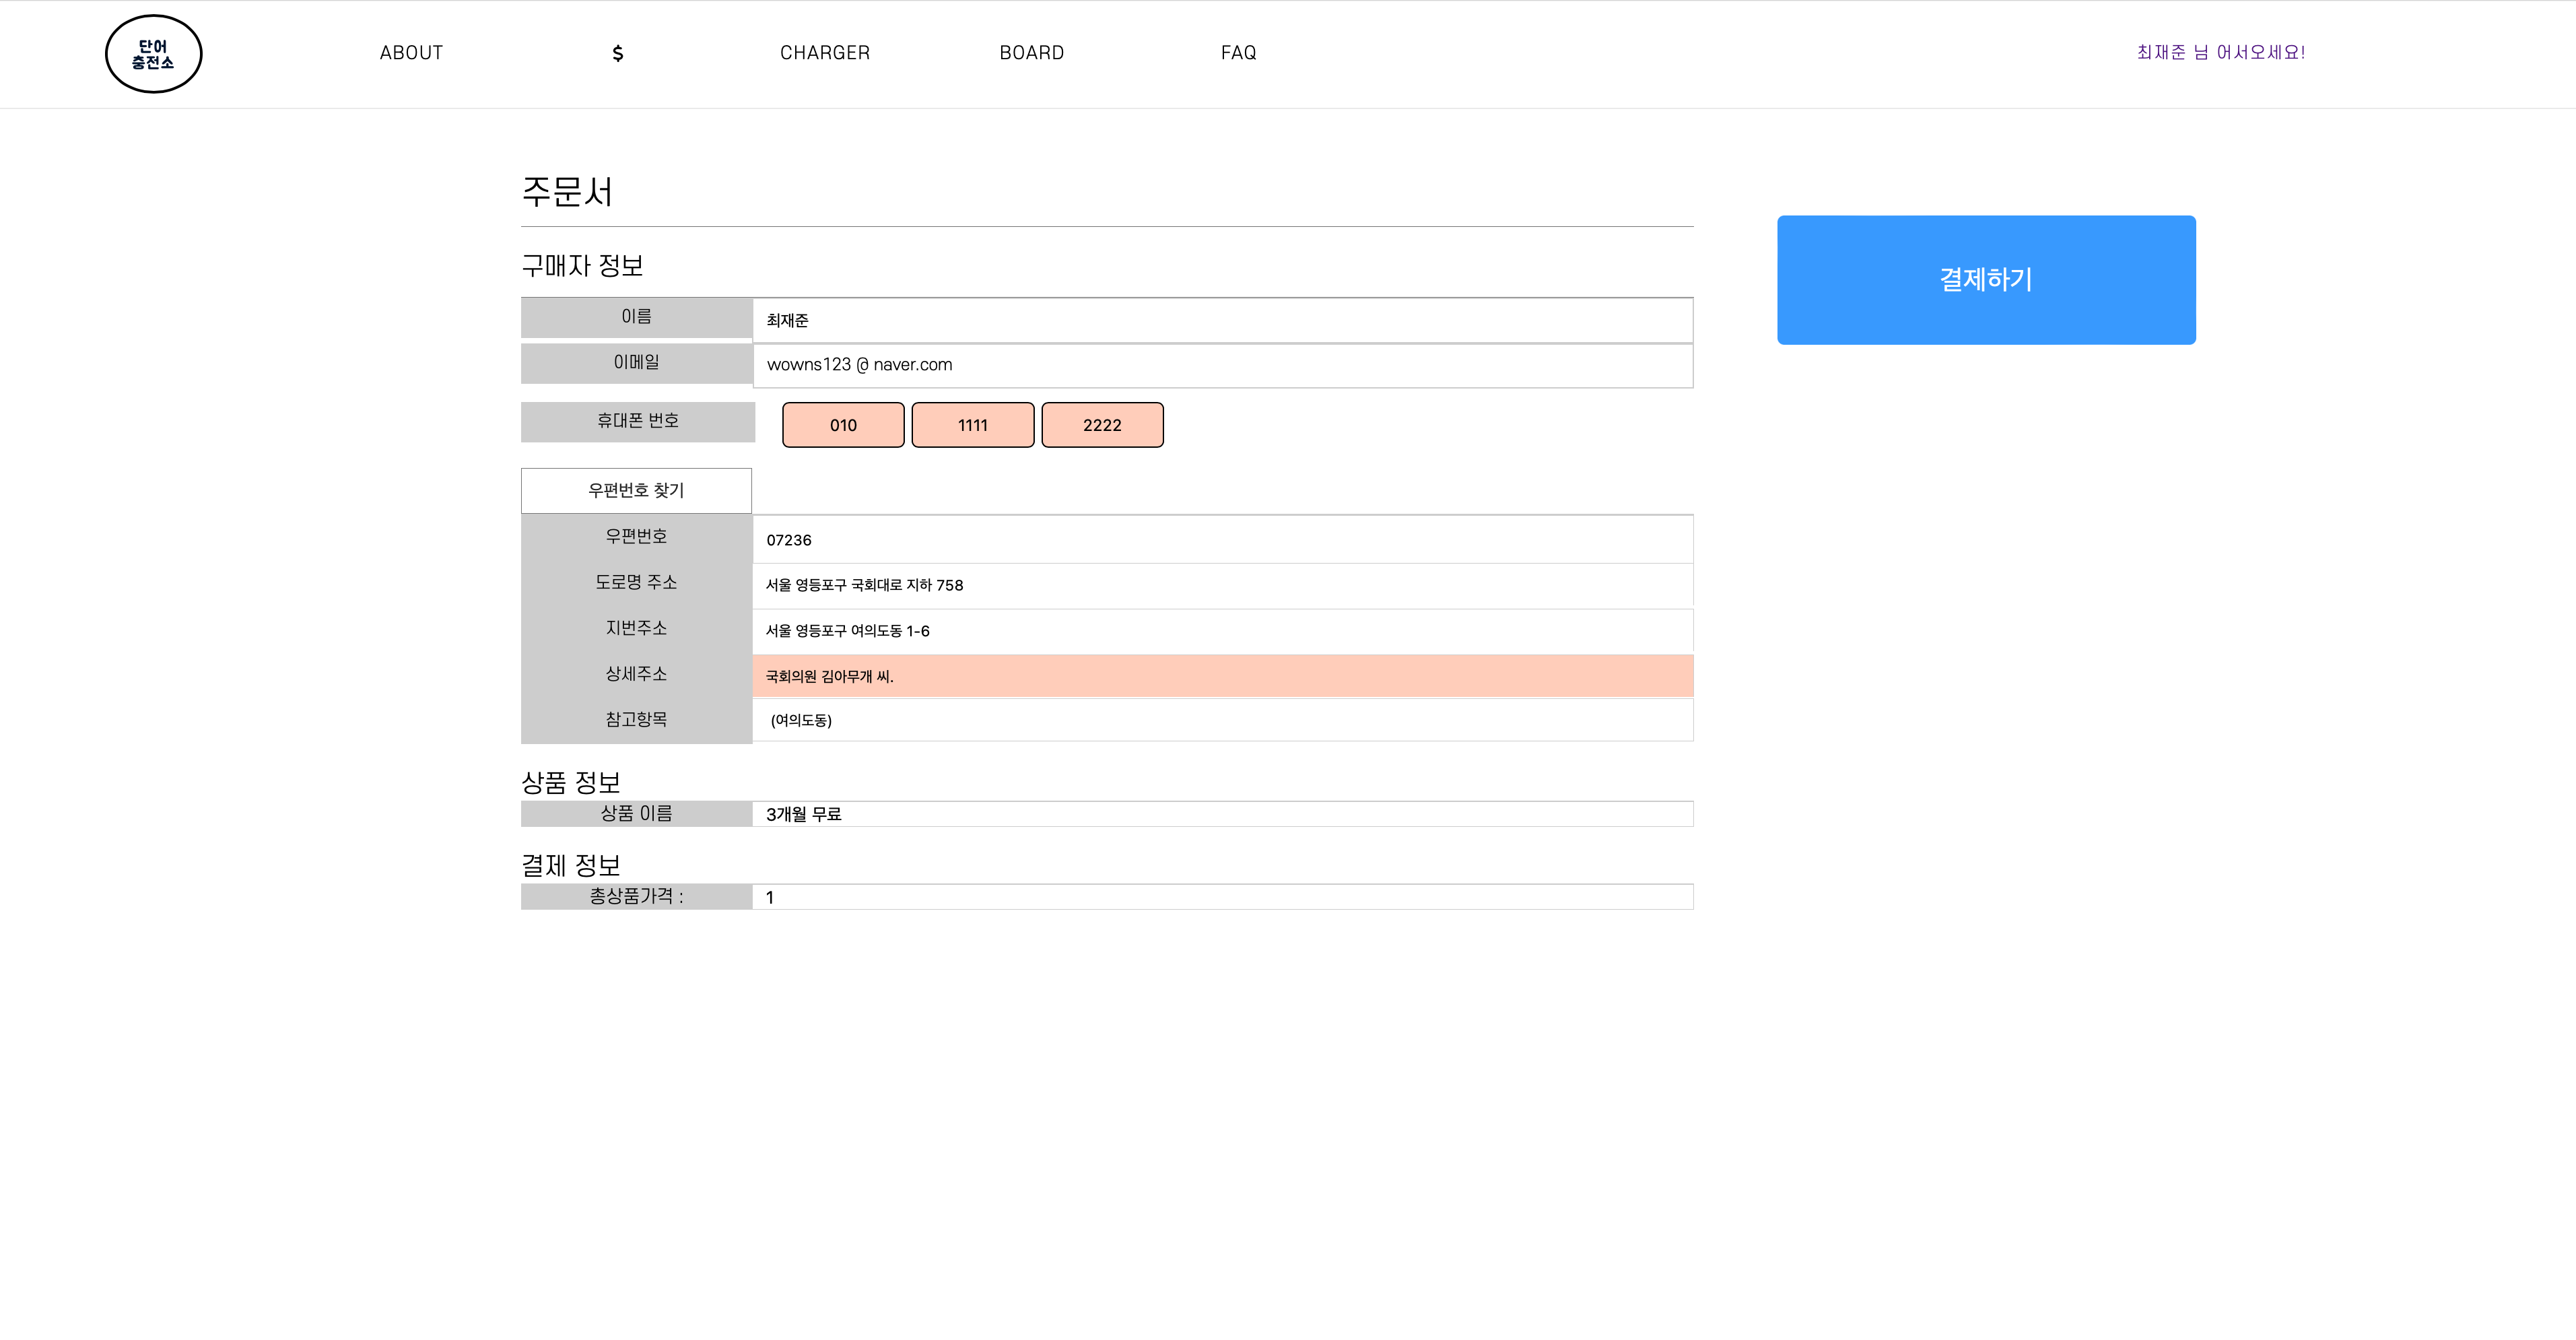Click the 지번주소 field with 여의도동 1-6

(x=1222, y=631)
